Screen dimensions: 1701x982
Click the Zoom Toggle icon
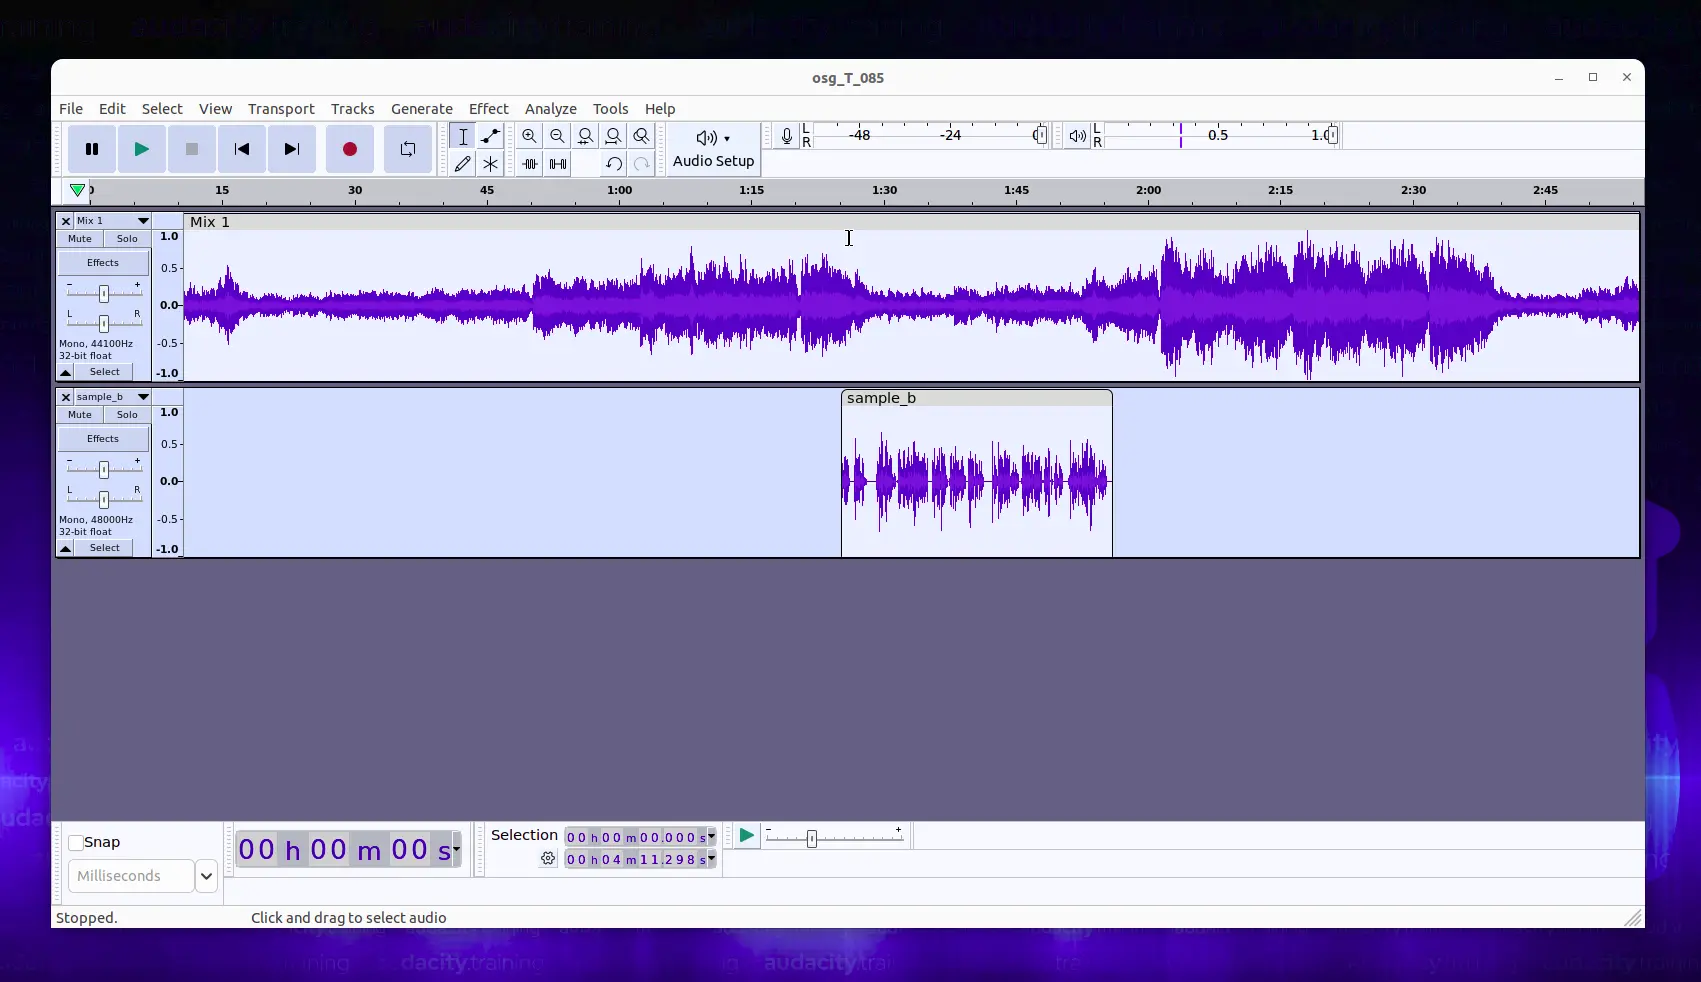(642, 136)
